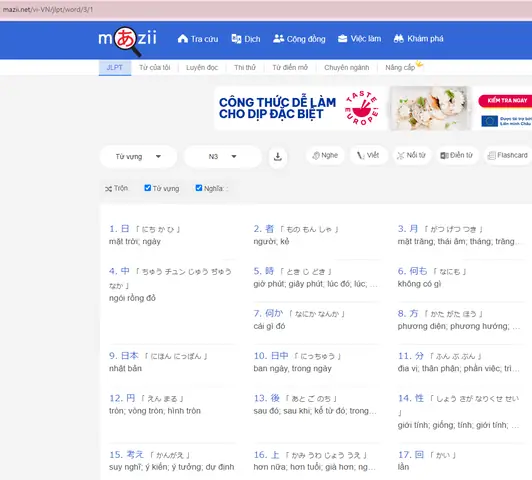Start Viết writing practice
Viewport: 532px width, 480px height.
368,155
